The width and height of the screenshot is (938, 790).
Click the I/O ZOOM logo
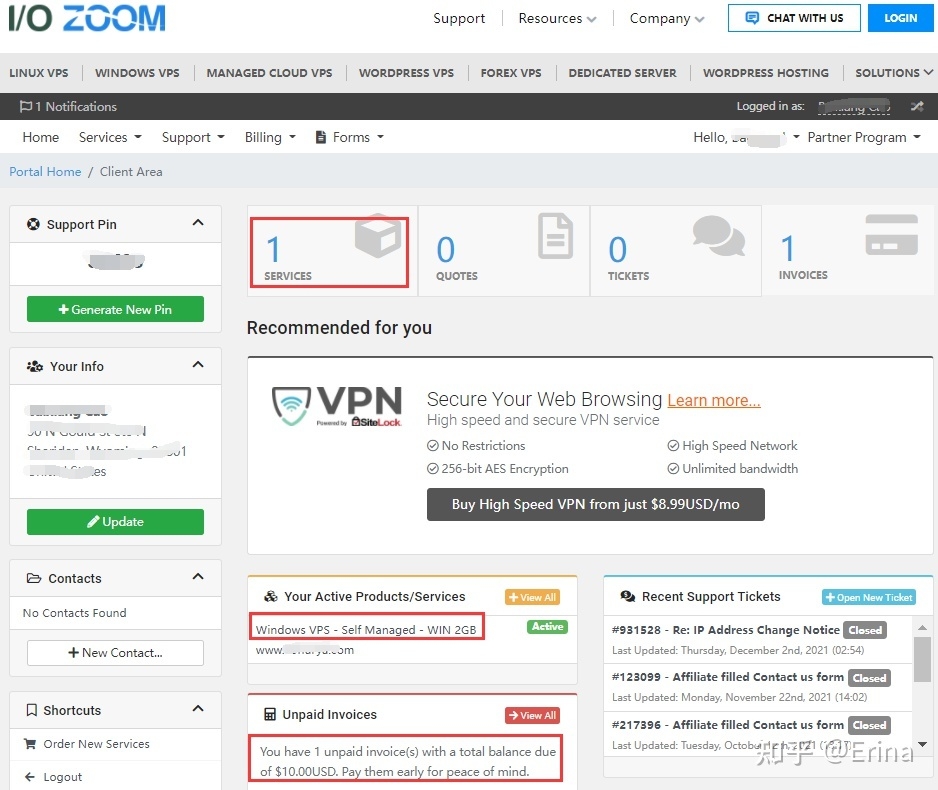87,19
